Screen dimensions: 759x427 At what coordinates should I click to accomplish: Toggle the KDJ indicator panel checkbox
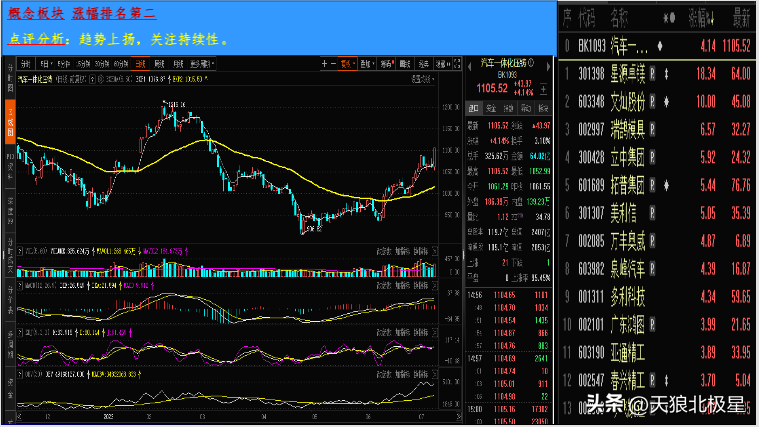point(20,332)
